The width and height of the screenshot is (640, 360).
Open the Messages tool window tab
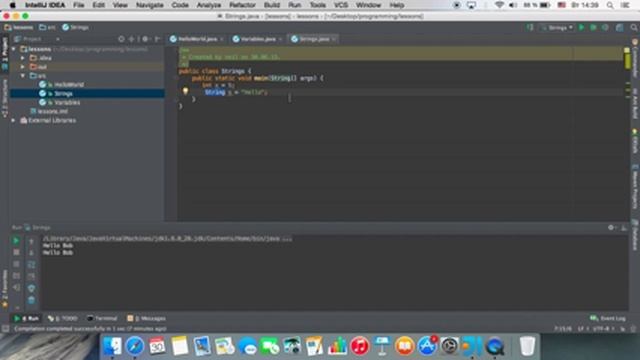click(147, 318)
